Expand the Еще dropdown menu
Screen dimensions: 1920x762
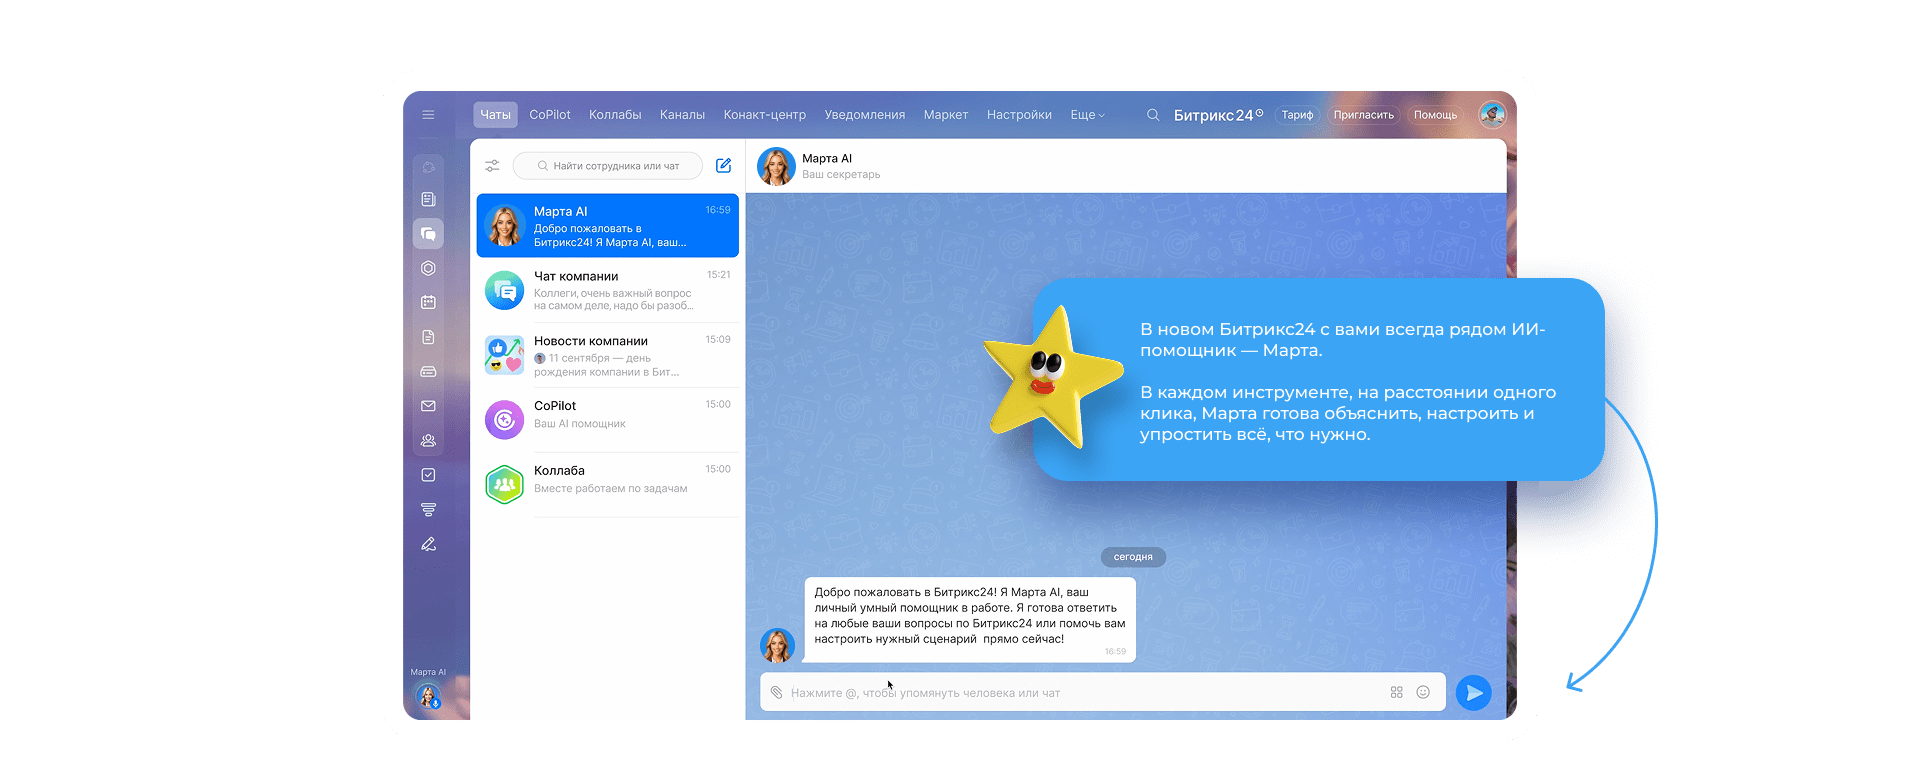1087,115
